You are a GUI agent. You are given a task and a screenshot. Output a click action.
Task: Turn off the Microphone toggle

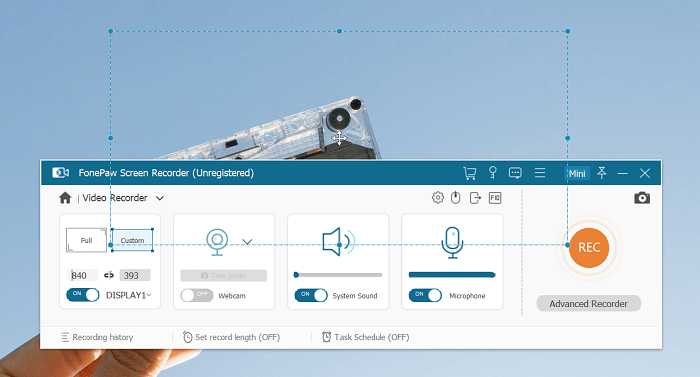point(425,295)
